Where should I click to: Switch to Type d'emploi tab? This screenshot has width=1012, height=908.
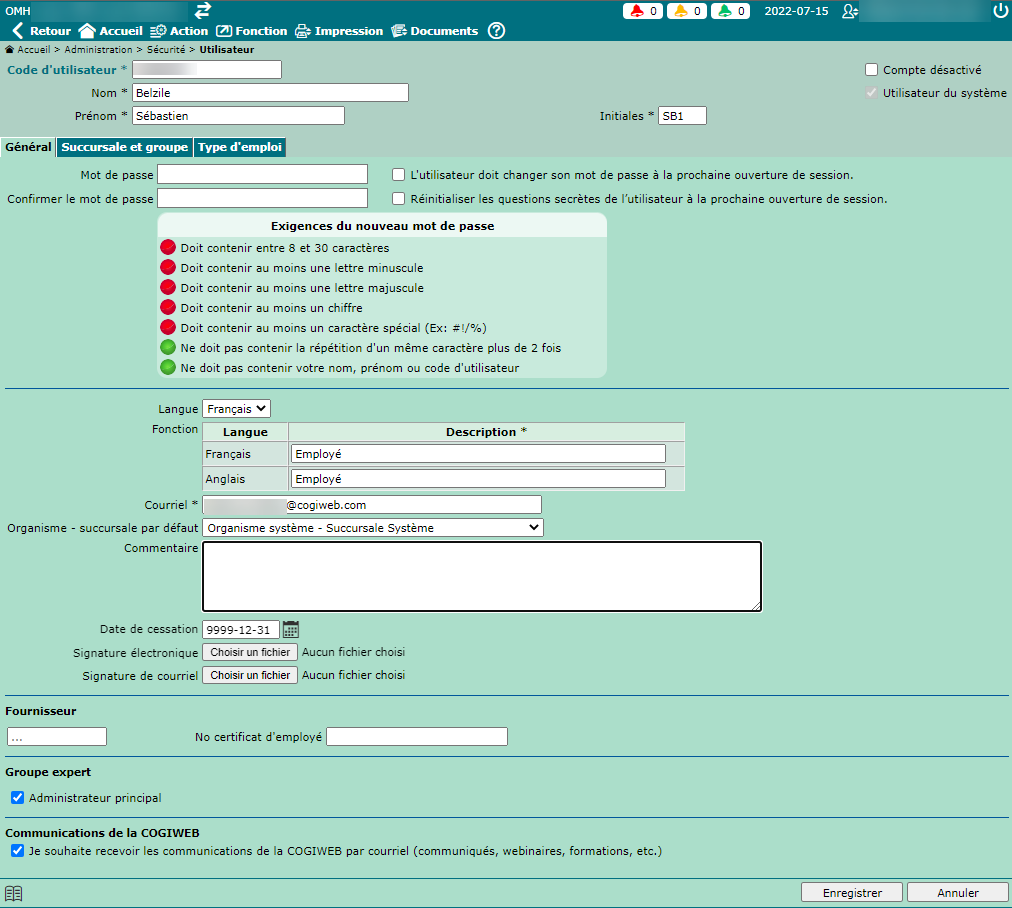pos(240,147)
